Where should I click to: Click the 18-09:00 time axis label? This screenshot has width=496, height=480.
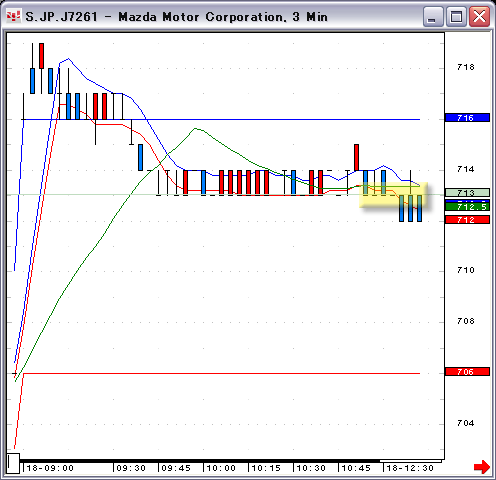(x=50, y=468)
